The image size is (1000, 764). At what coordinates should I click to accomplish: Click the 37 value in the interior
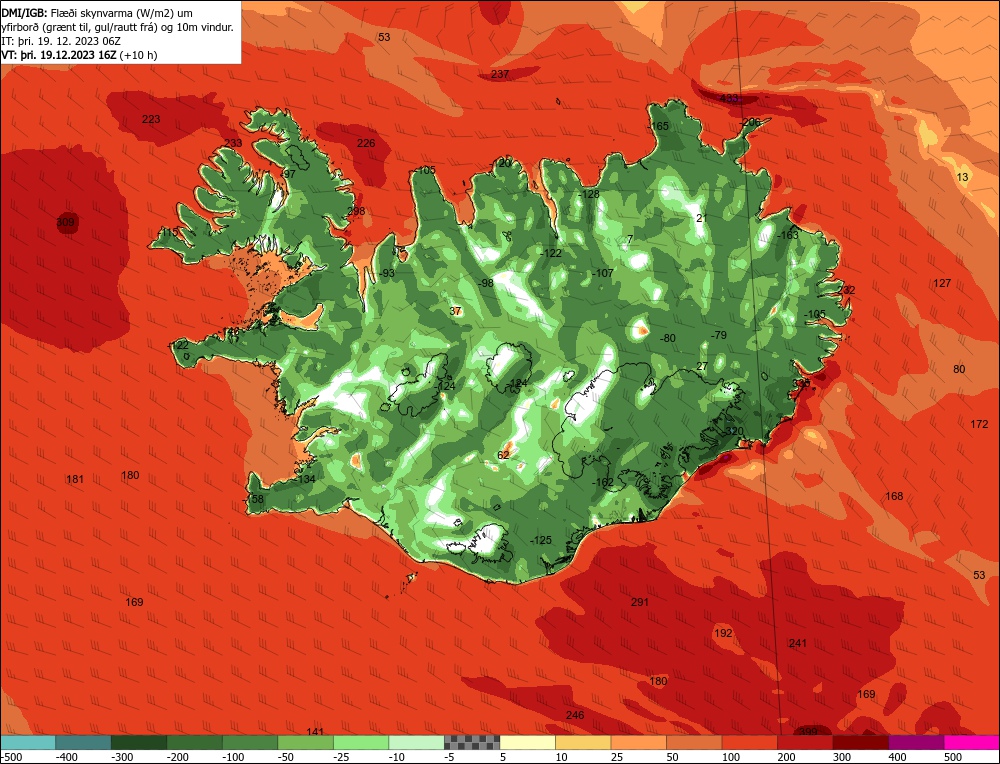[455, 311]
